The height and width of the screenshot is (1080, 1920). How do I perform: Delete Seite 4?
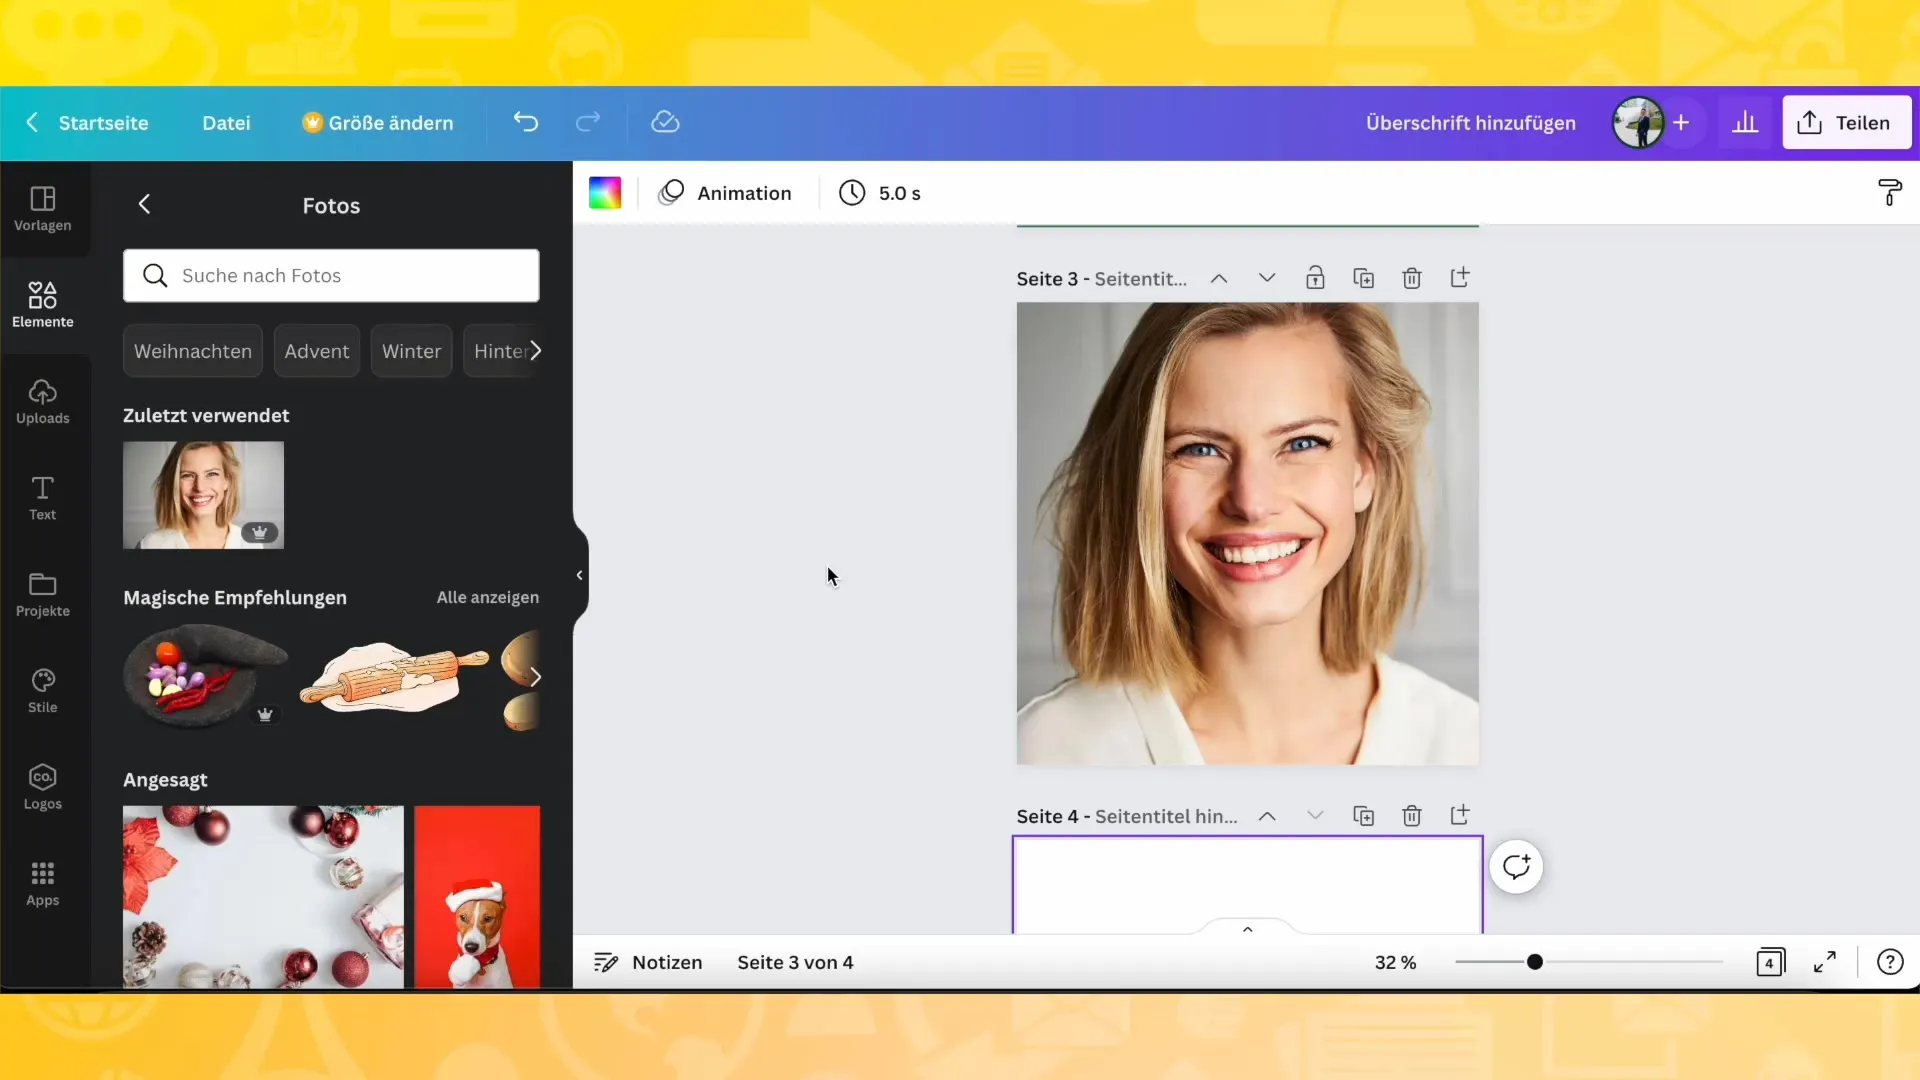[x=1411, y=816]
